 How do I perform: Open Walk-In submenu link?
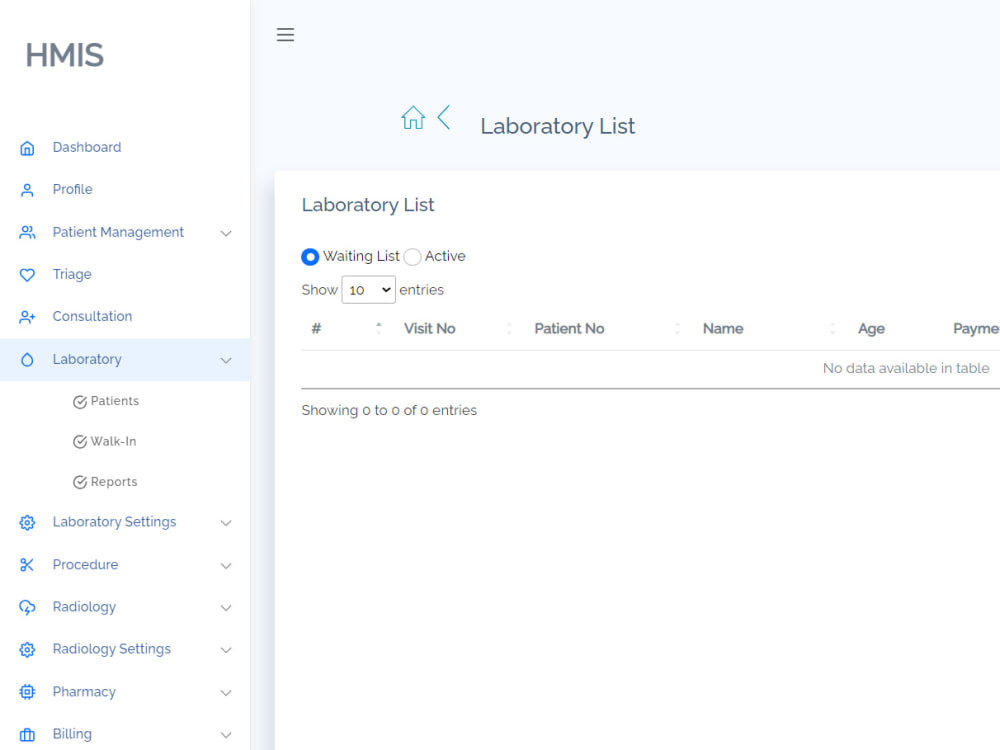(114, 441)
